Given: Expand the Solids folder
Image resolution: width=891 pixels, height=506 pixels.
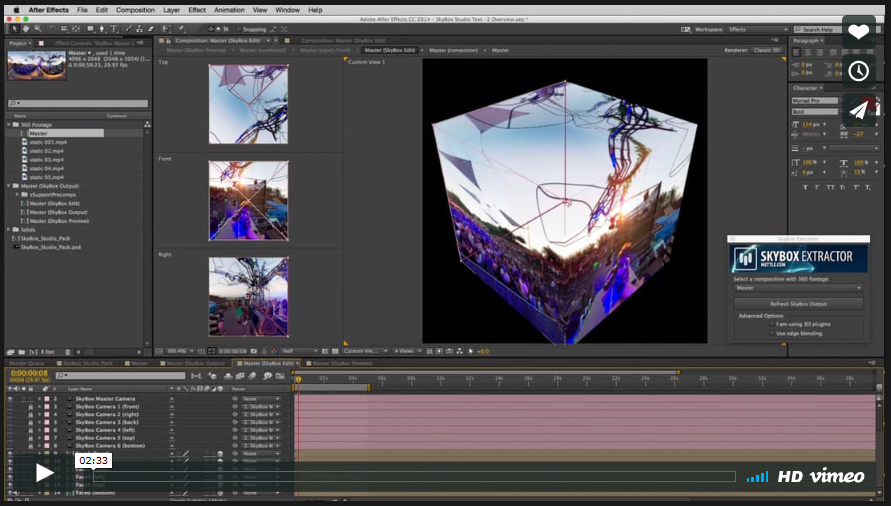Looking at the screenshot, I should tap(9, 230).
